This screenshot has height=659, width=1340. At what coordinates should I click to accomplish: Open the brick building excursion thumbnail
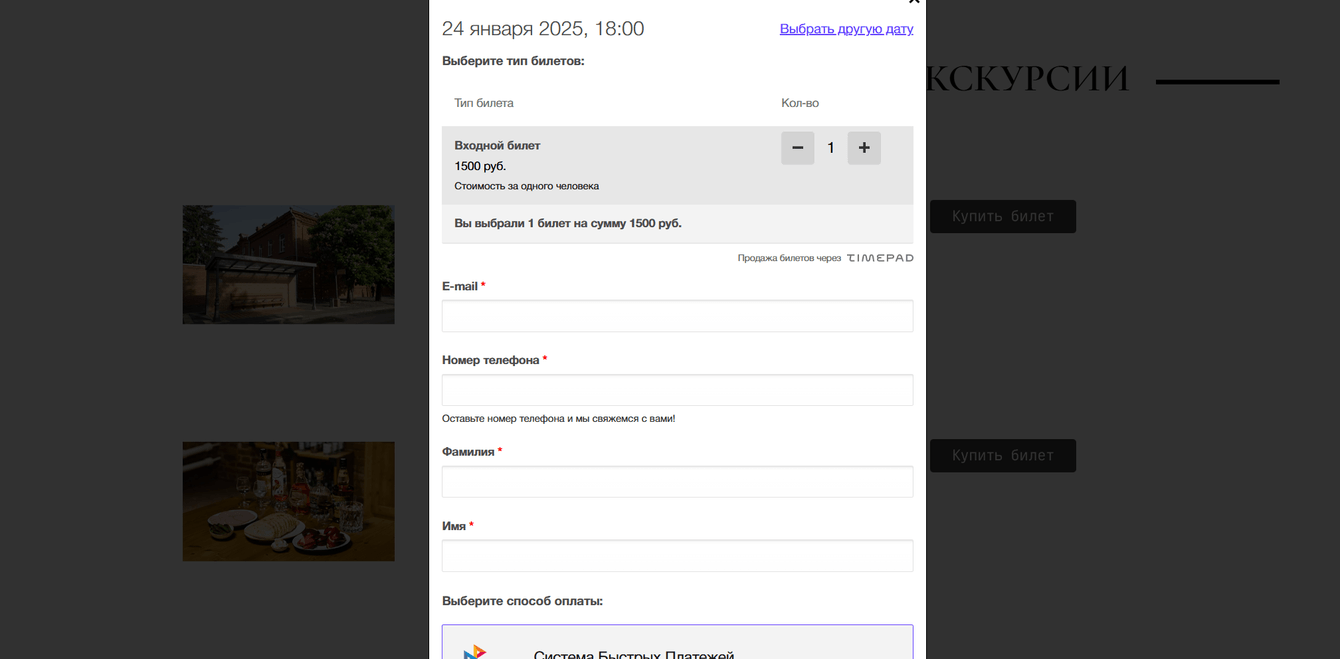288,265
